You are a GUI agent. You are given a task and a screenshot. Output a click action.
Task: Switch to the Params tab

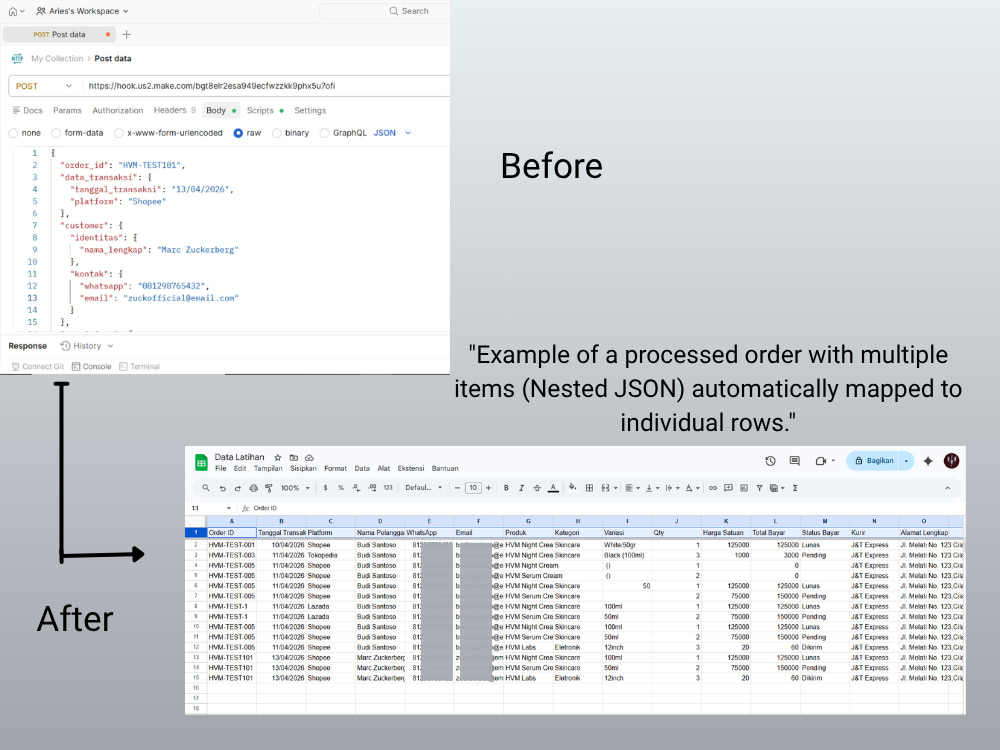67,110
